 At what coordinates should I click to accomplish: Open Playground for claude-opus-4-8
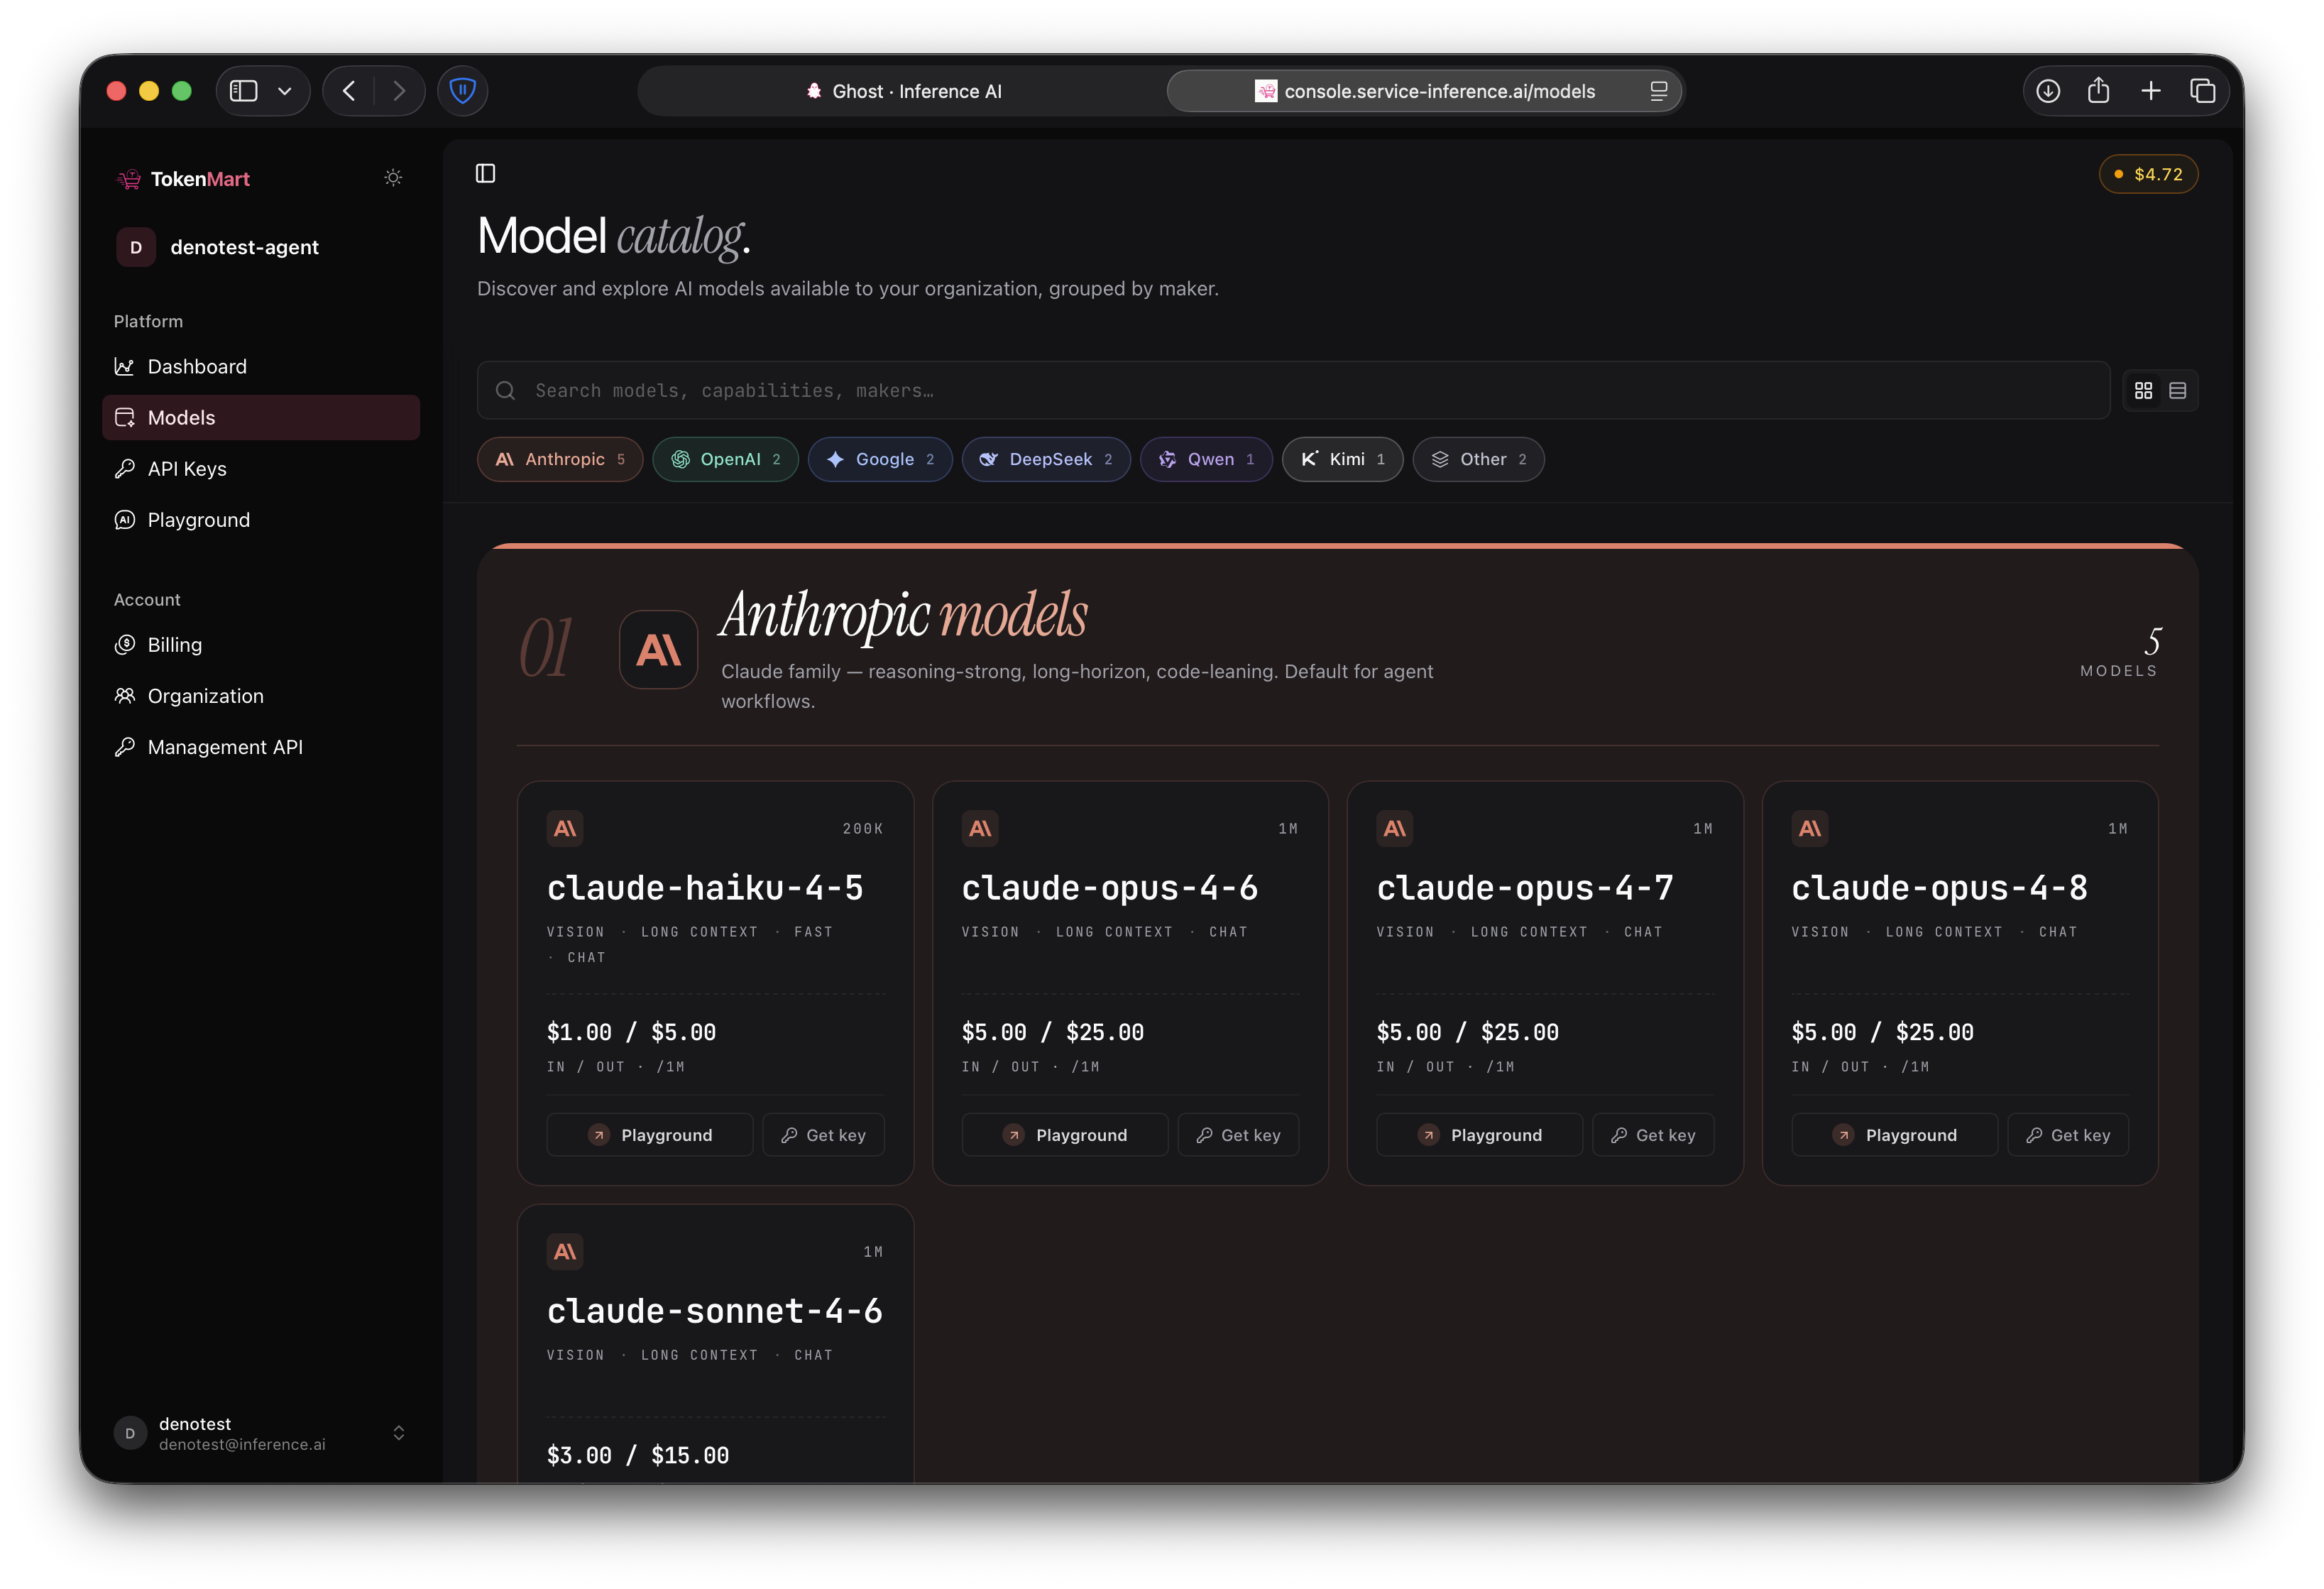tap(1895, 1135)
